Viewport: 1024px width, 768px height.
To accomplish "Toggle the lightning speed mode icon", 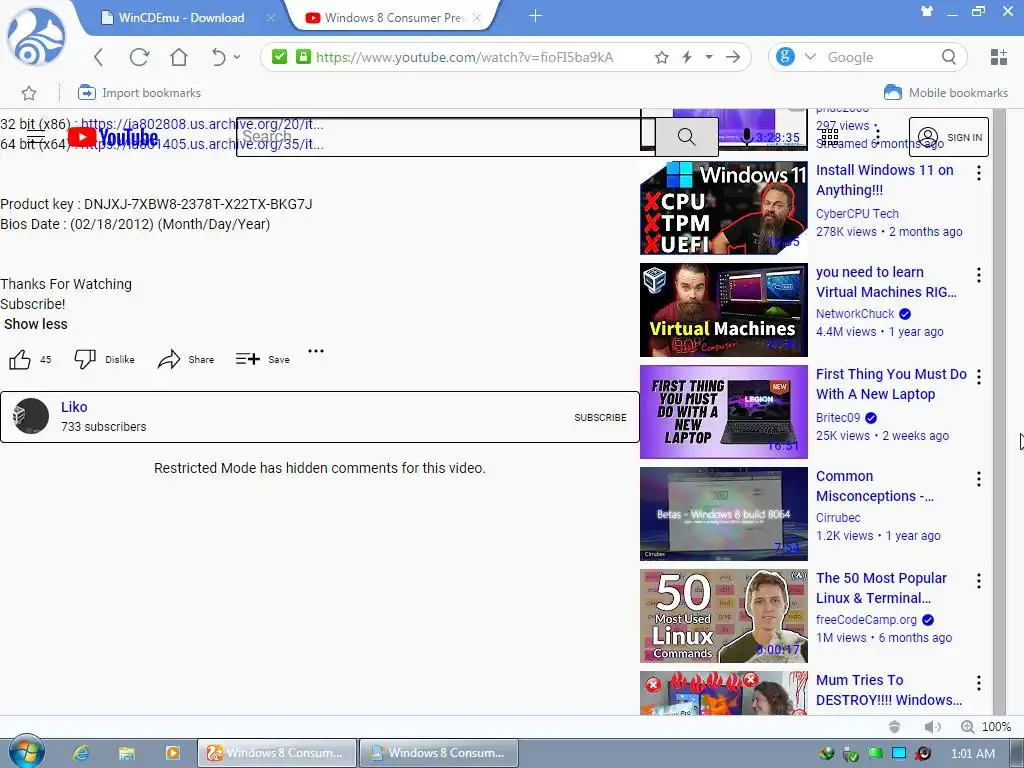I will coord(687,57).
